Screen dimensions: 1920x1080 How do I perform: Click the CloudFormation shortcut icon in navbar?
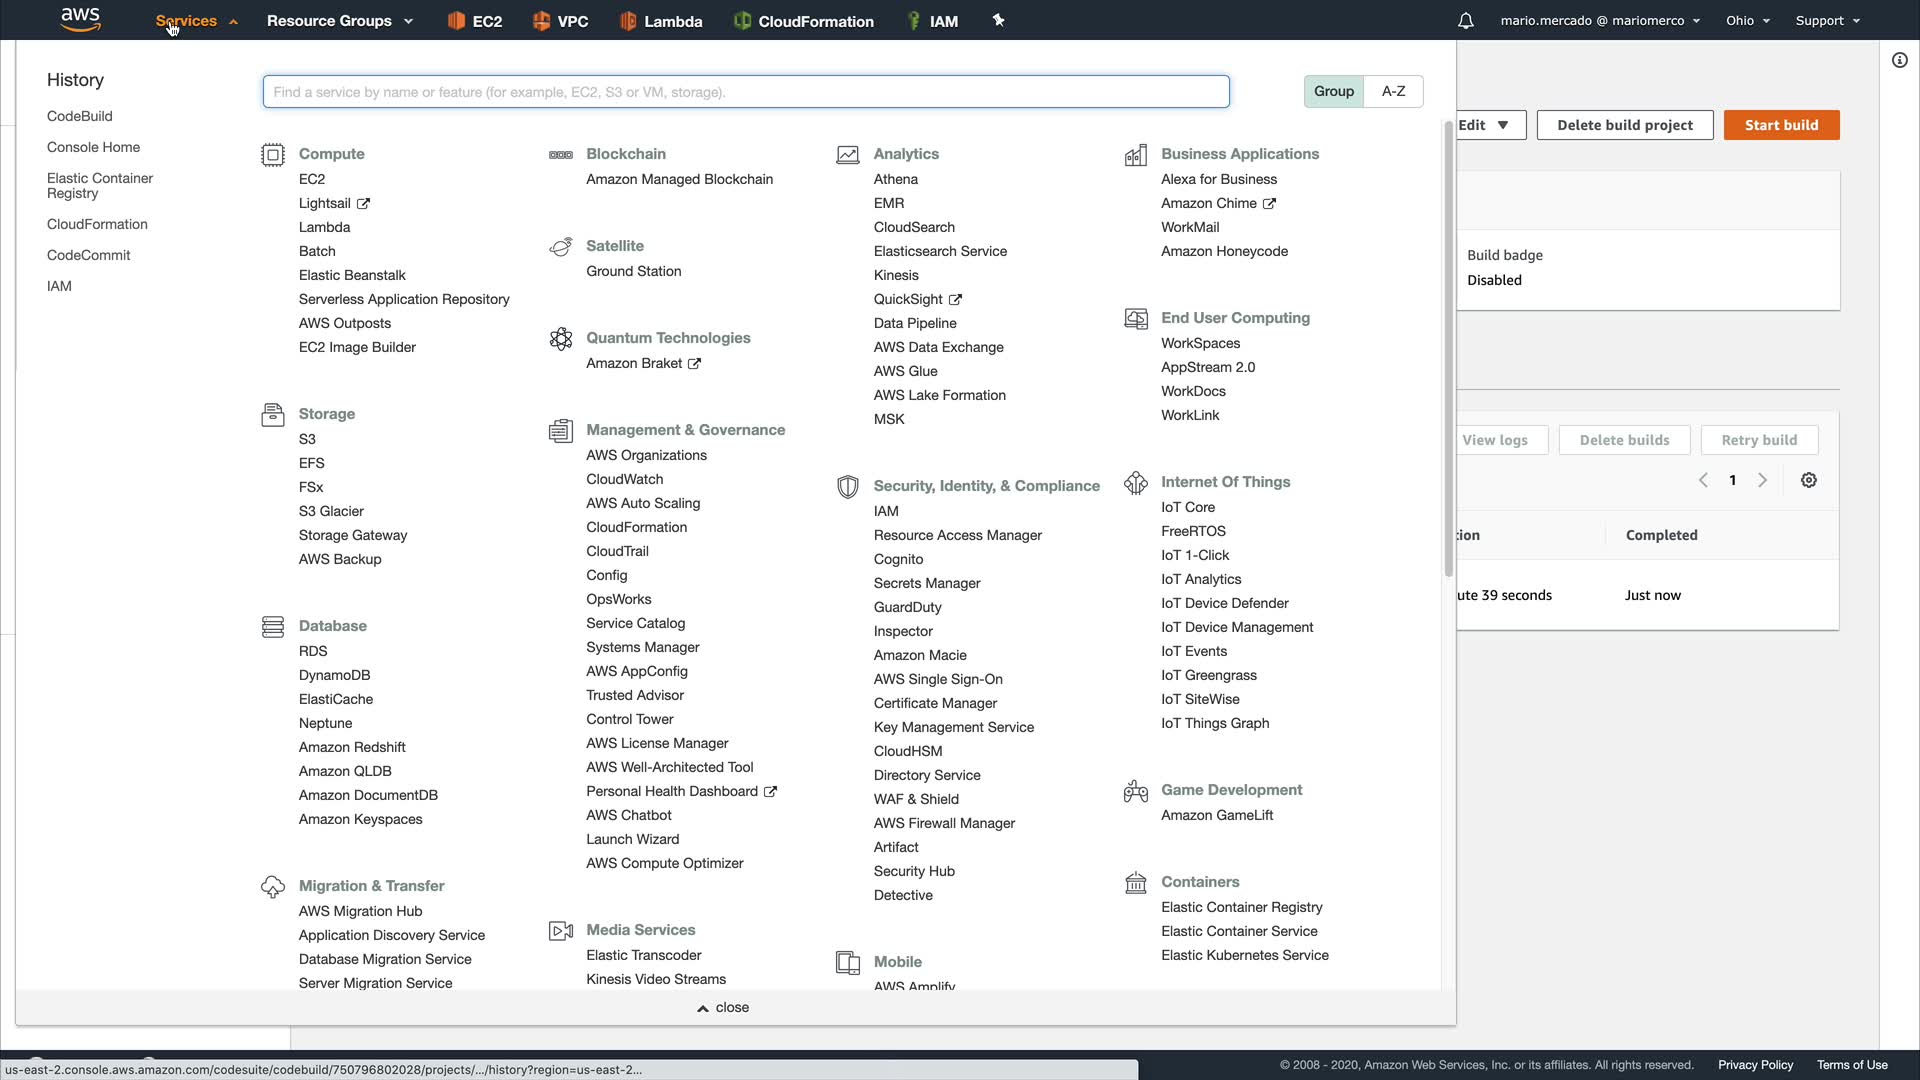point(742,21)
